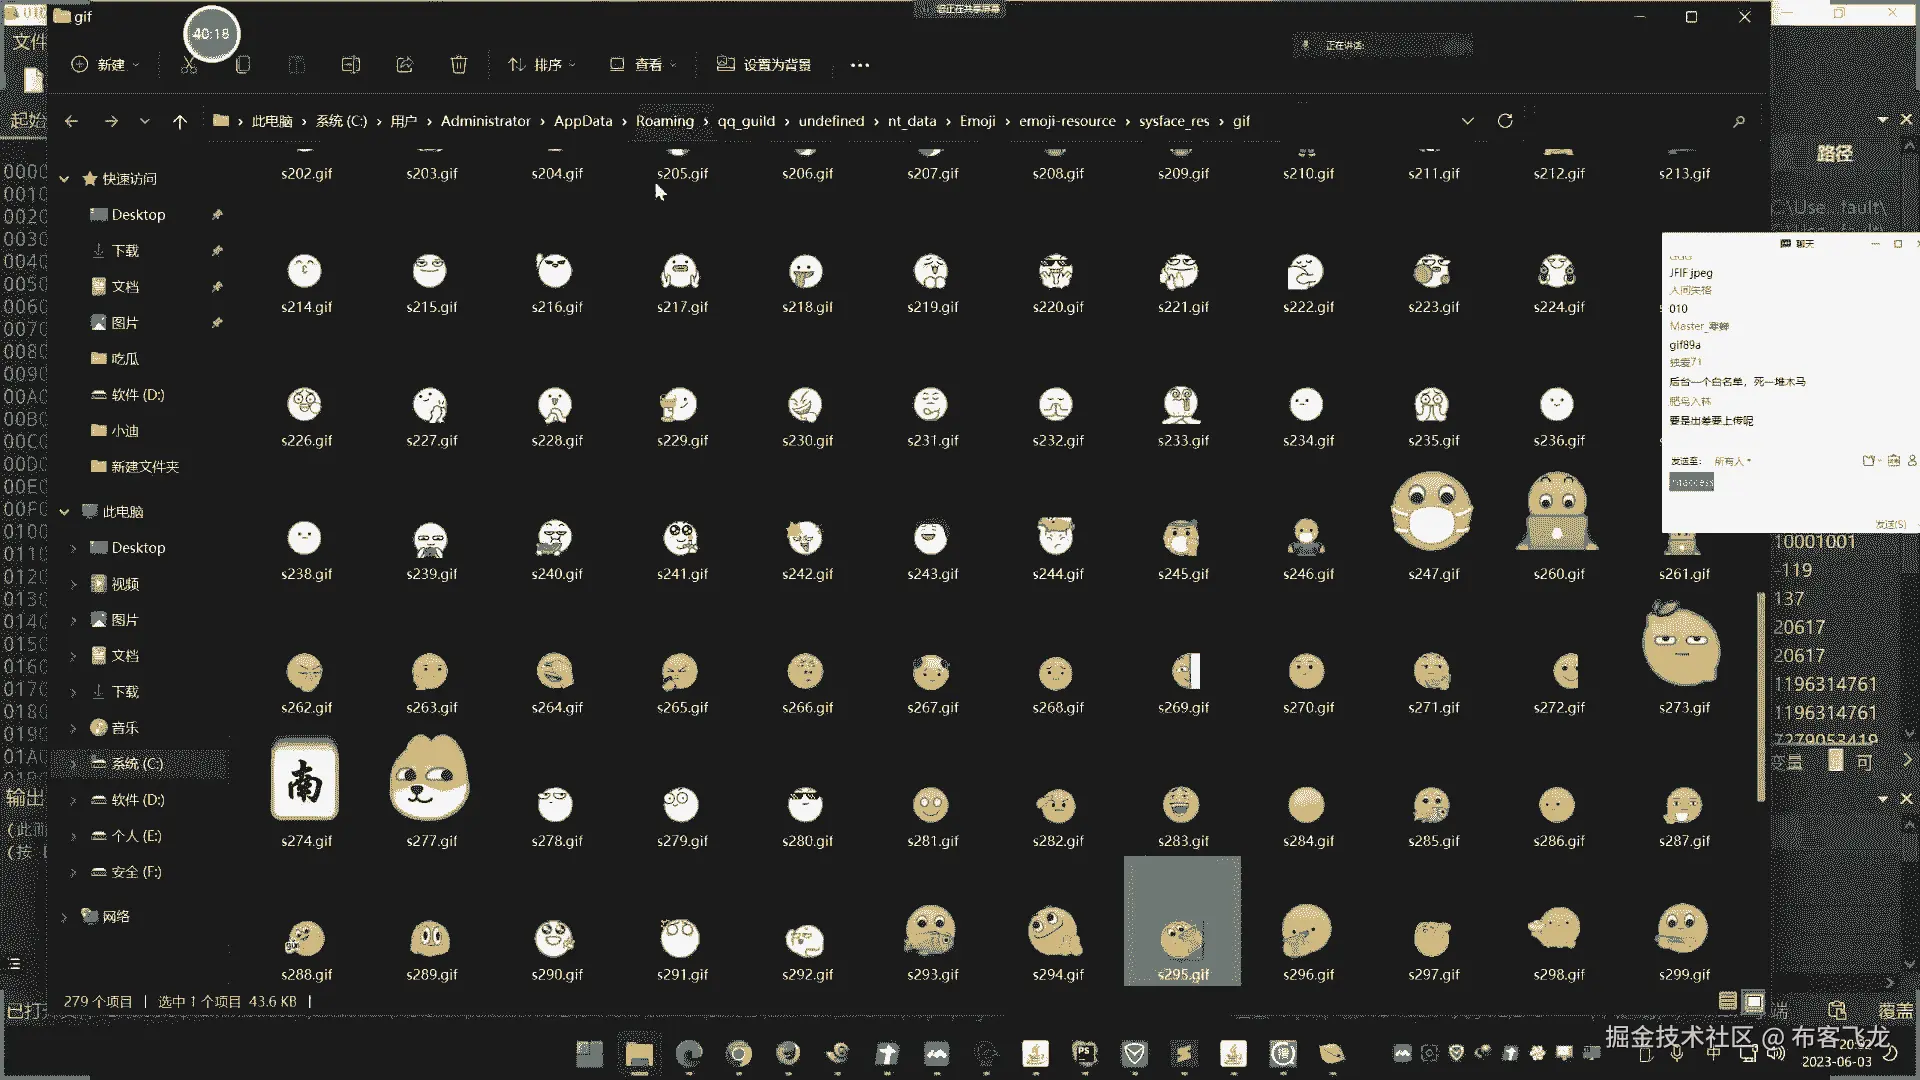Refresh the folder view
This screenshot has height=1080, width=1920.
1505,121
